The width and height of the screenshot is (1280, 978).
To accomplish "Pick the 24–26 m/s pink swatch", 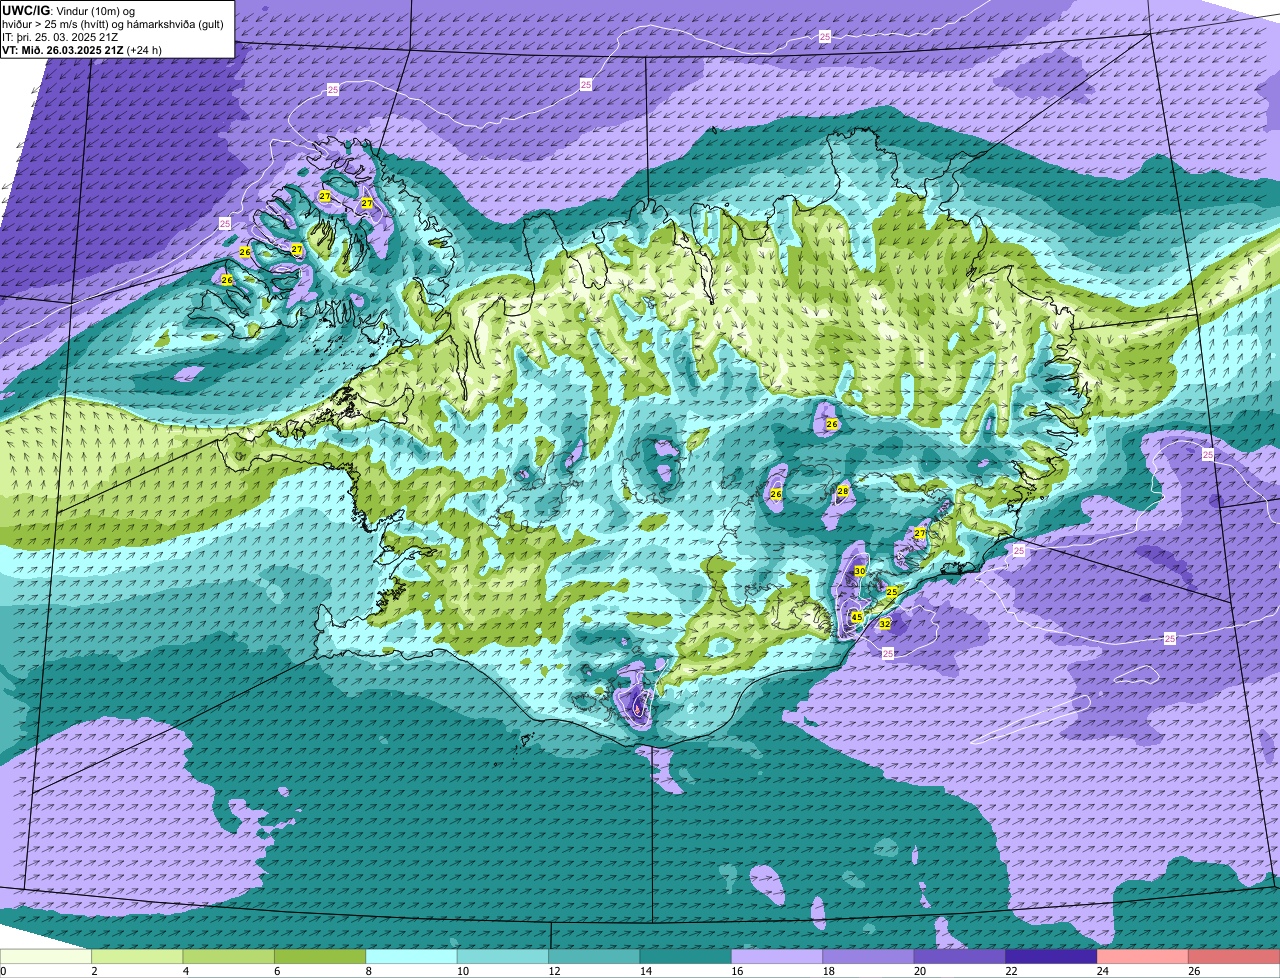I will [x=1143, y=956].
